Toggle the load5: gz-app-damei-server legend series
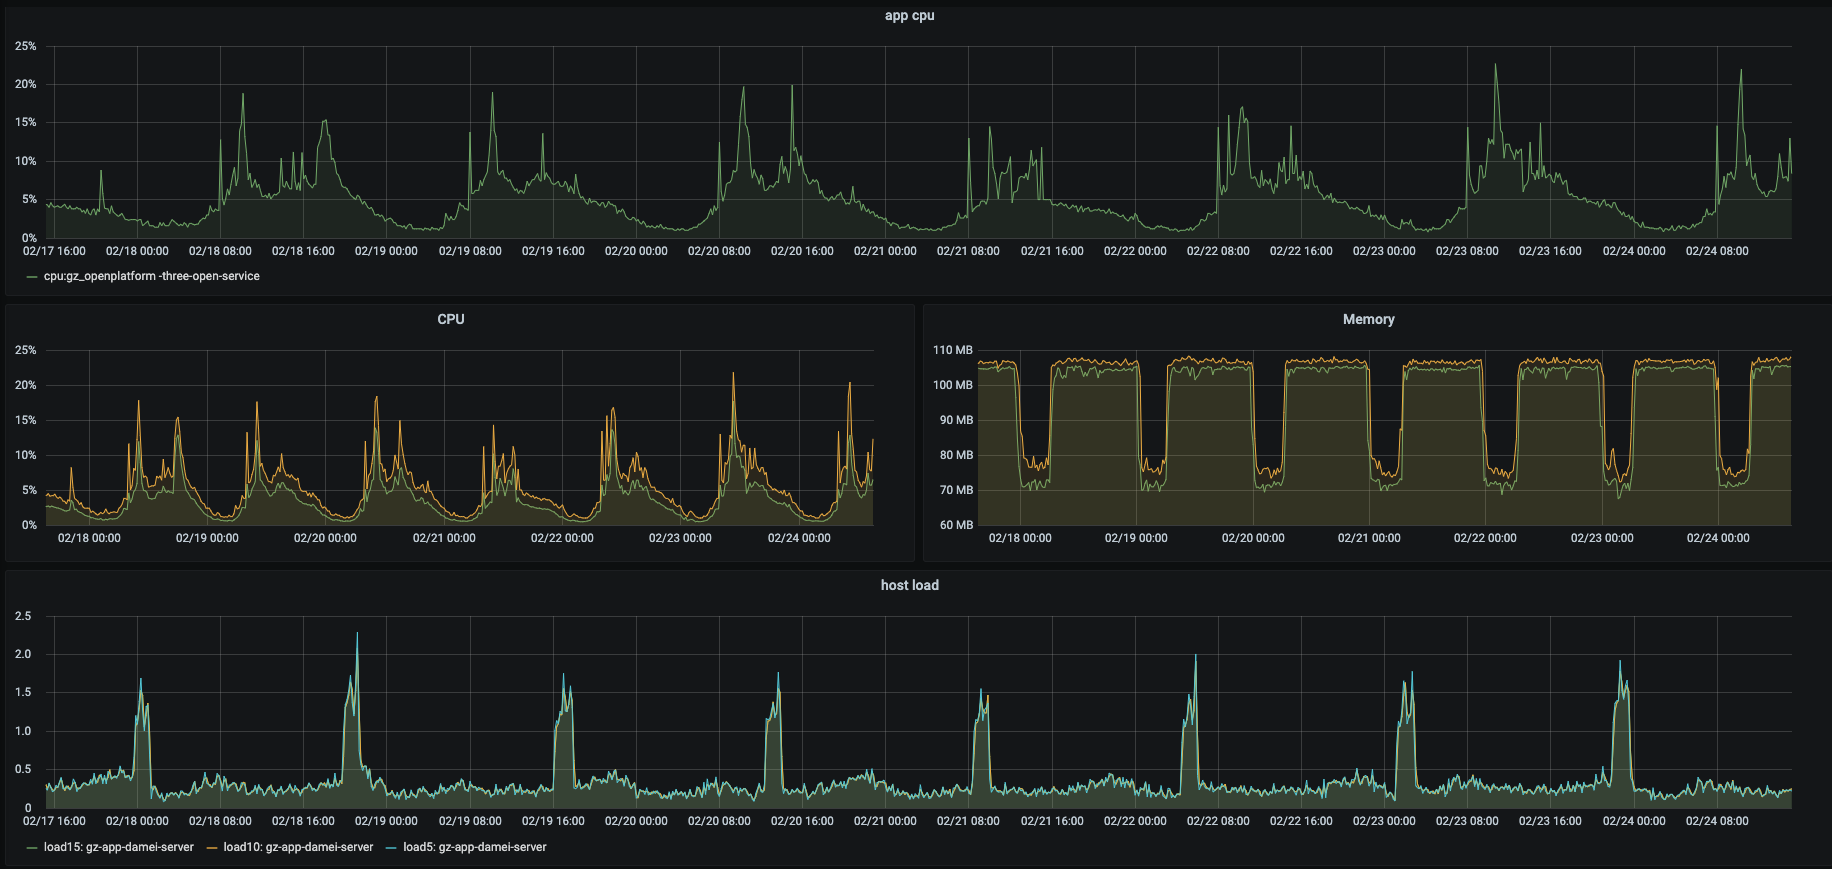1832x869 pixels. click(x=475, y=847)
